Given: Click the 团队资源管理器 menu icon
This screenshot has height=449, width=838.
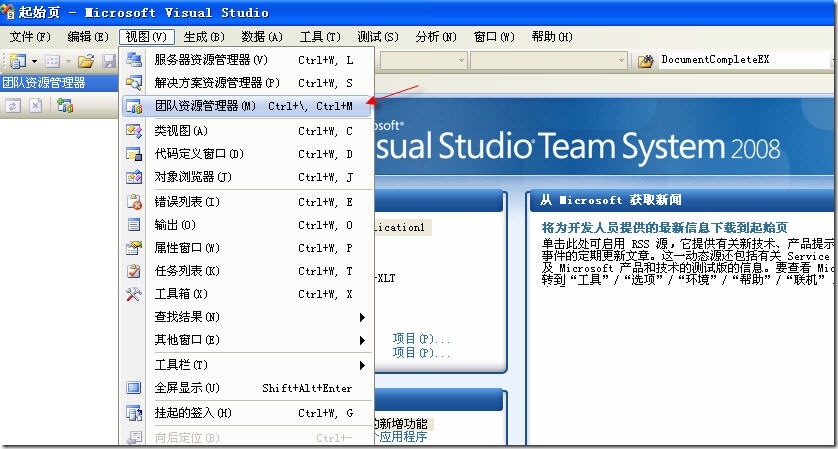Looking at the screenshot, I should [x=134, y=106].
